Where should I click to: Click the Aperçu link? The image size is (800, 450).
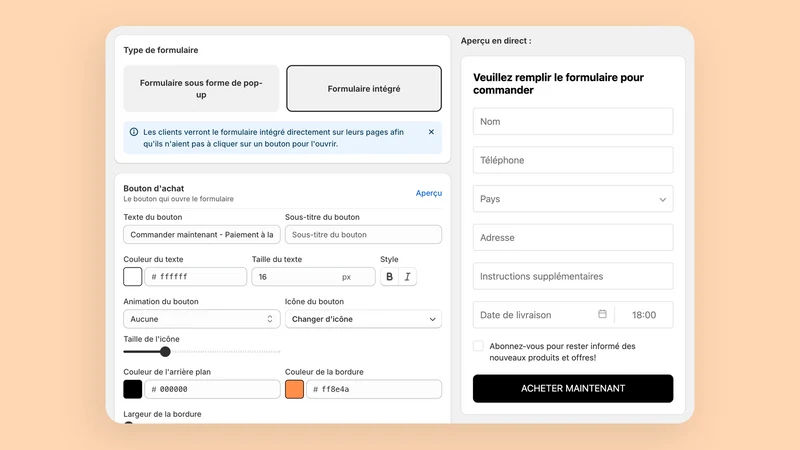429,193
